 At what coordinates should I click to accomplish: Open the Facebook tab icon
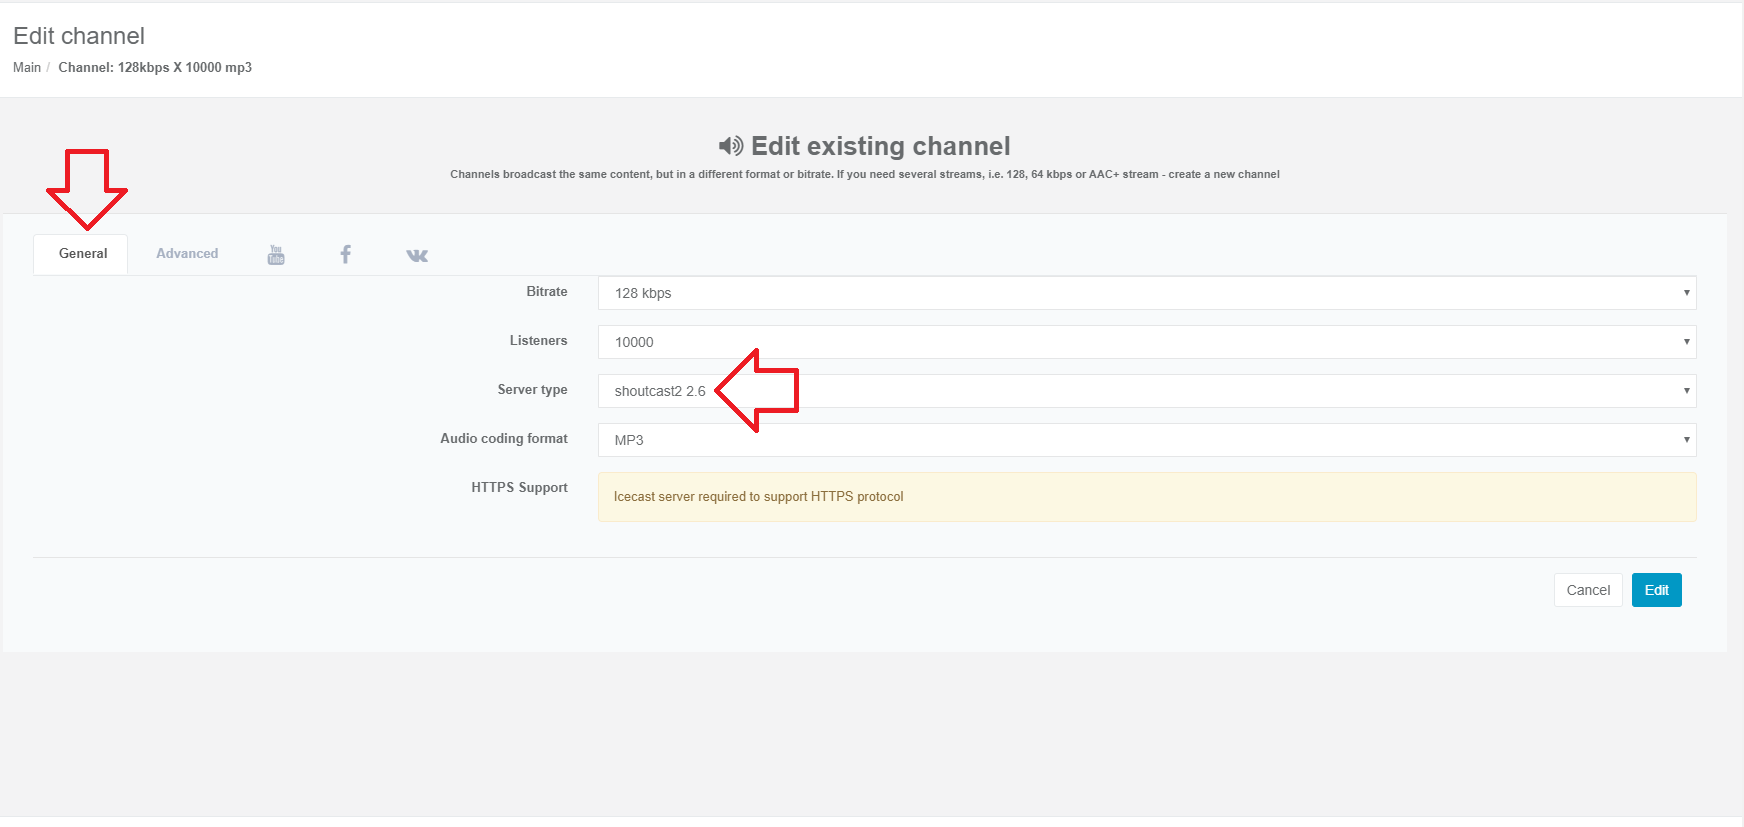(x=345, y=254)
